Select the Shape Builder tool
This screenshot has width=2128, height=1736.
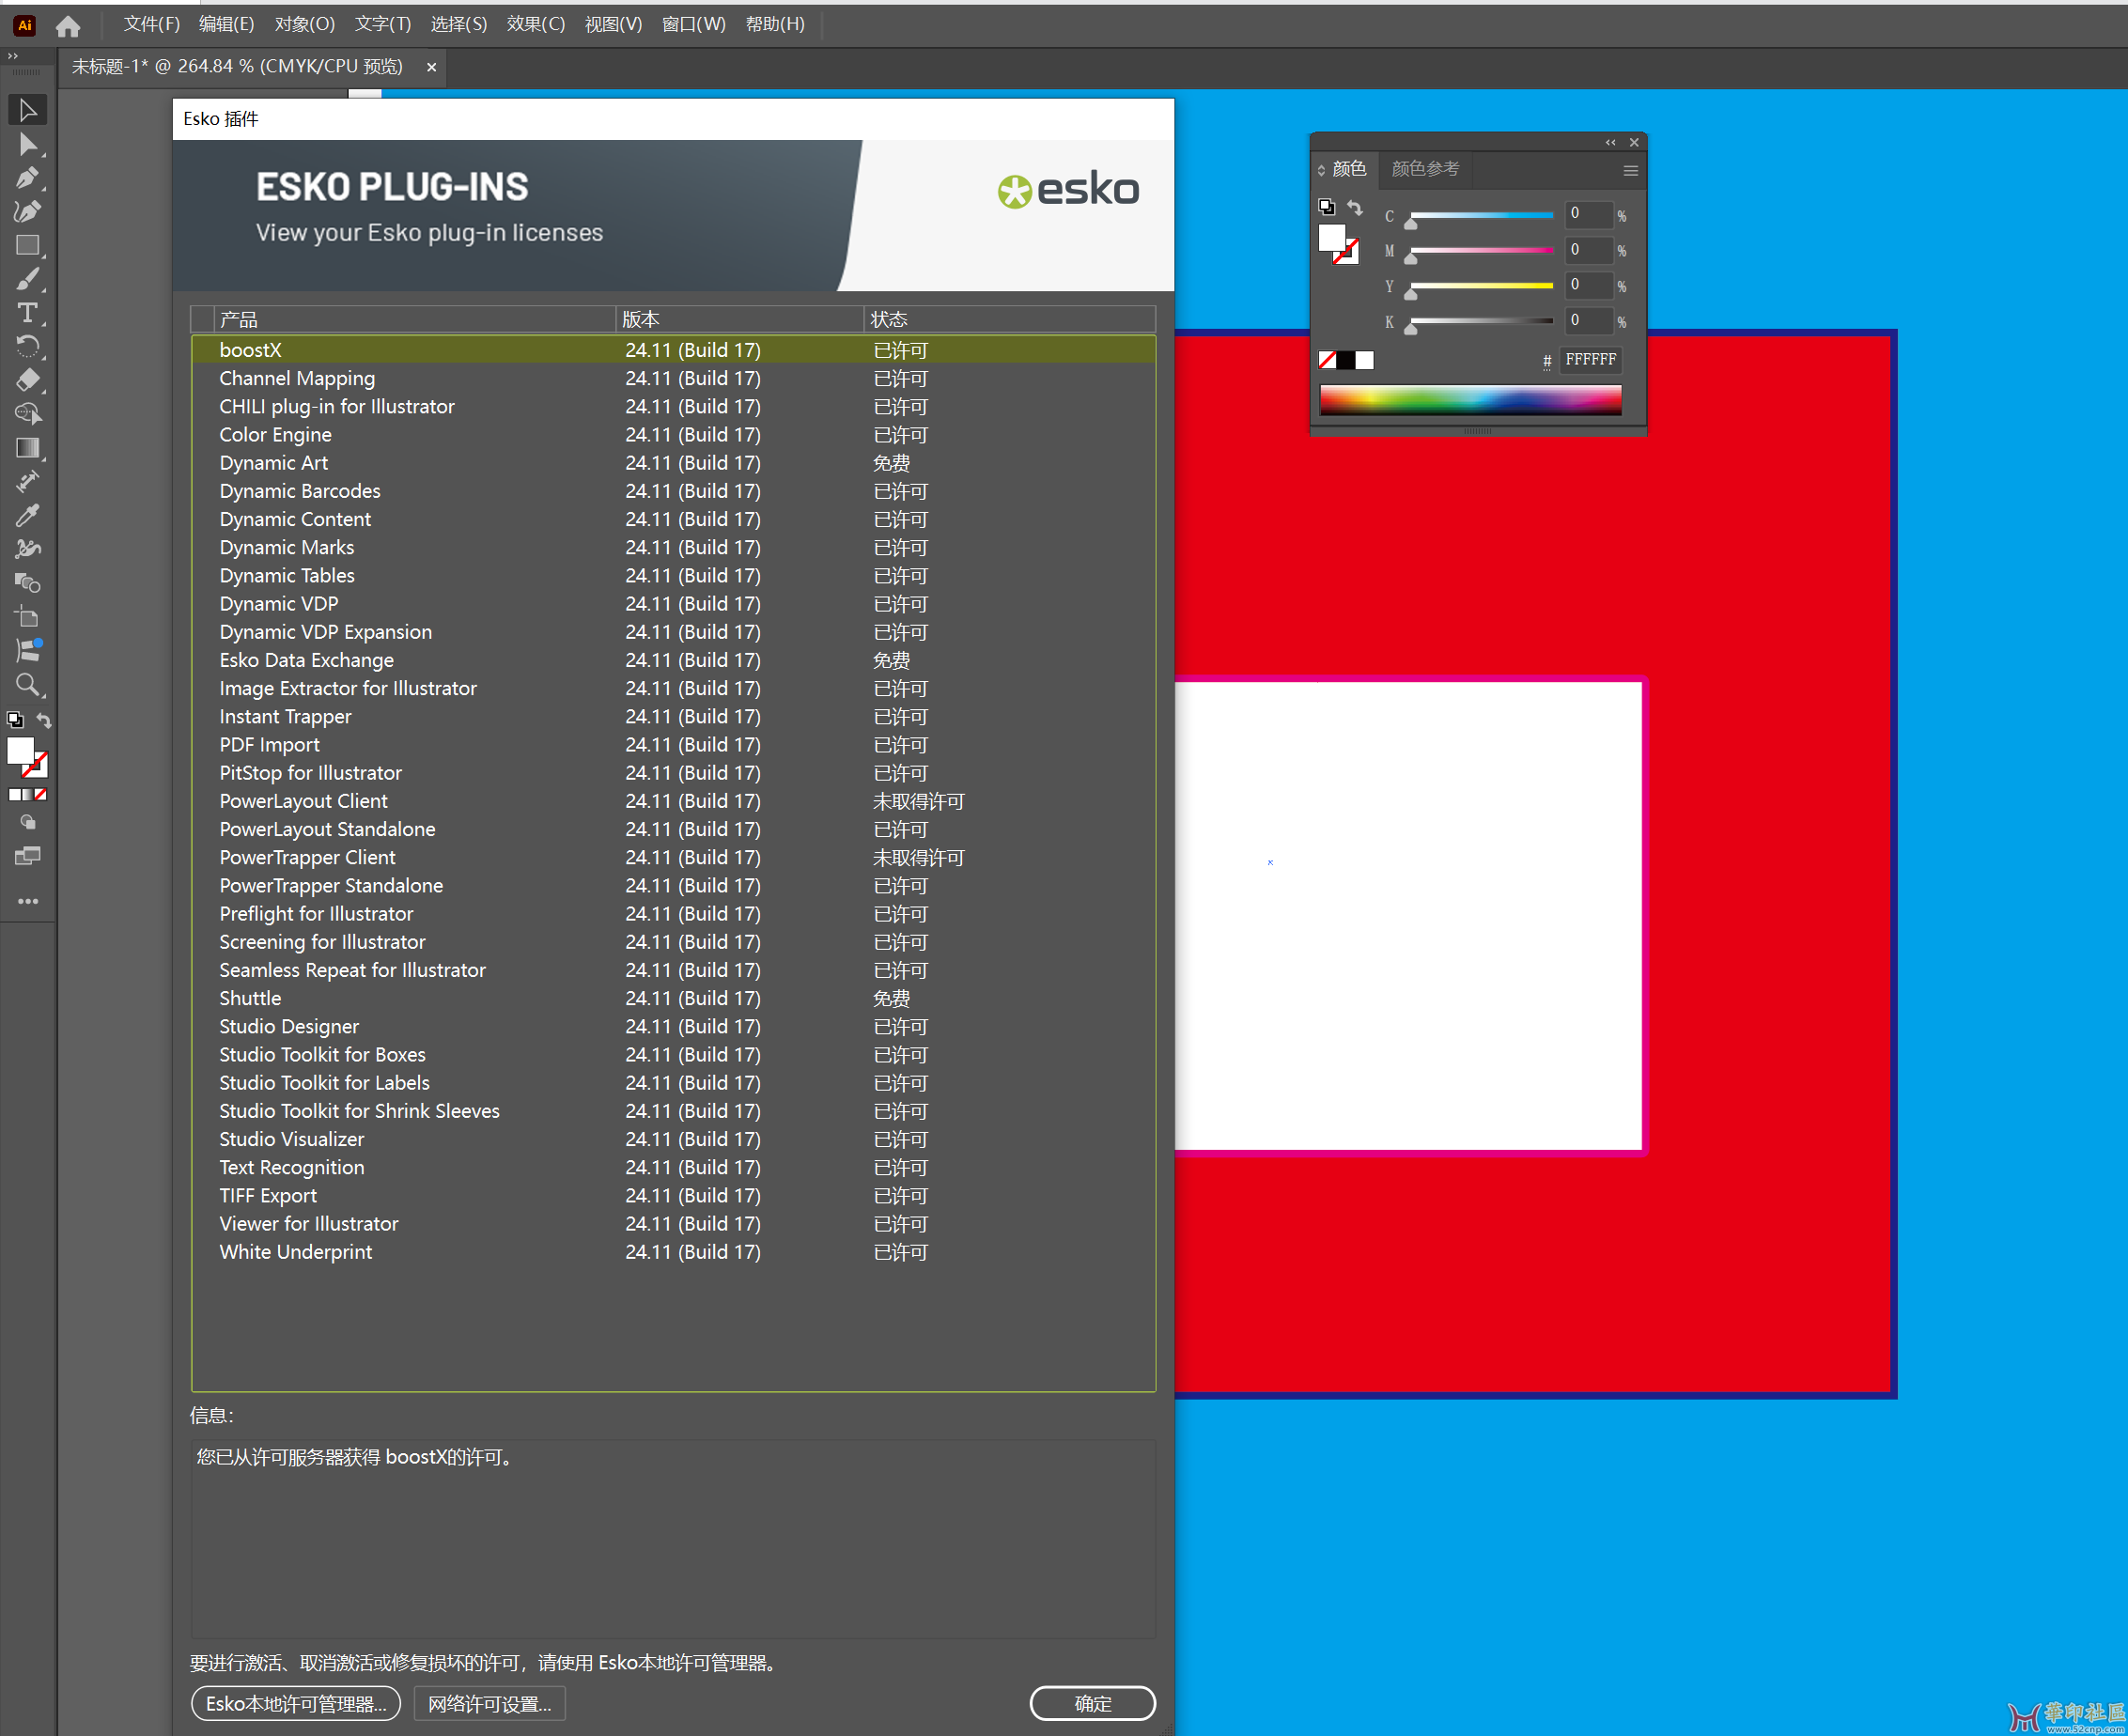point(28,583)
